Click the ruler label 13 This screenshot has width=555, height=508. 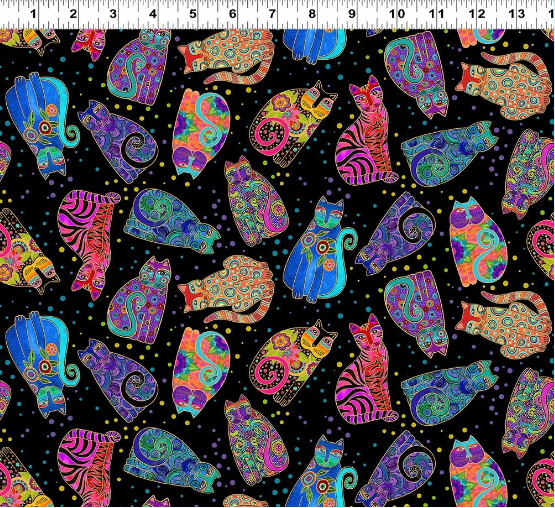tap(517, 14)
